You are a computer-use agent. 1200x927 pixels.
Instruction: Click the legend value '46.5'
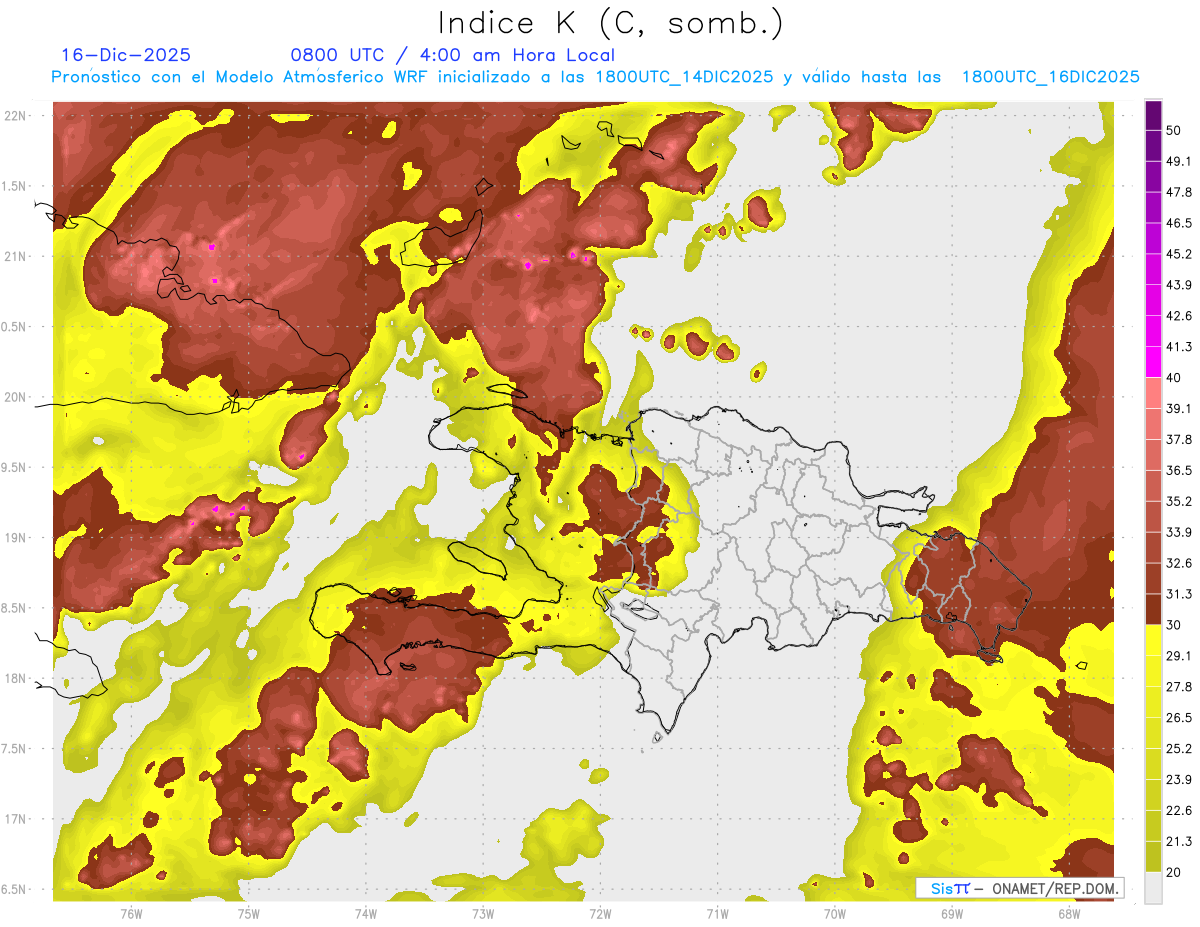(x=1178, y=223)
